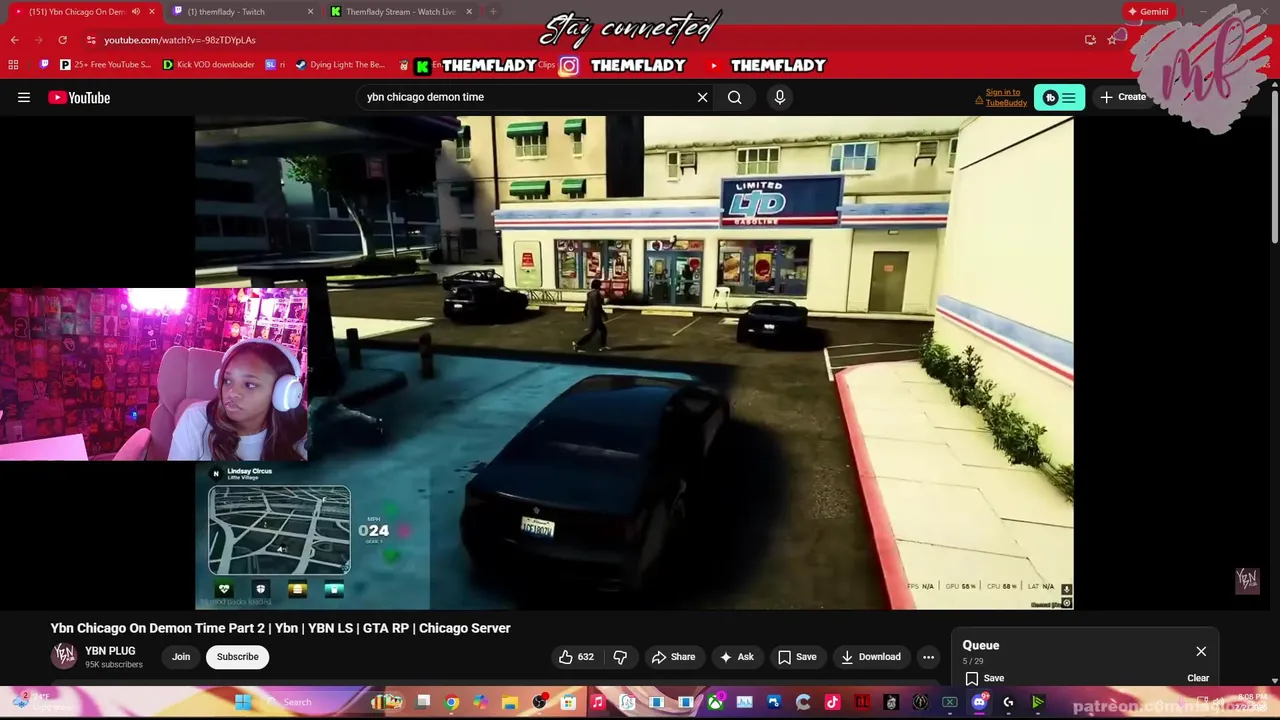Image resolution: width=1280 pixels, height=720 pixels.
Task: Mute the YouTube tab audio icon
Action: pyautogui.click(x=136, y=12)
